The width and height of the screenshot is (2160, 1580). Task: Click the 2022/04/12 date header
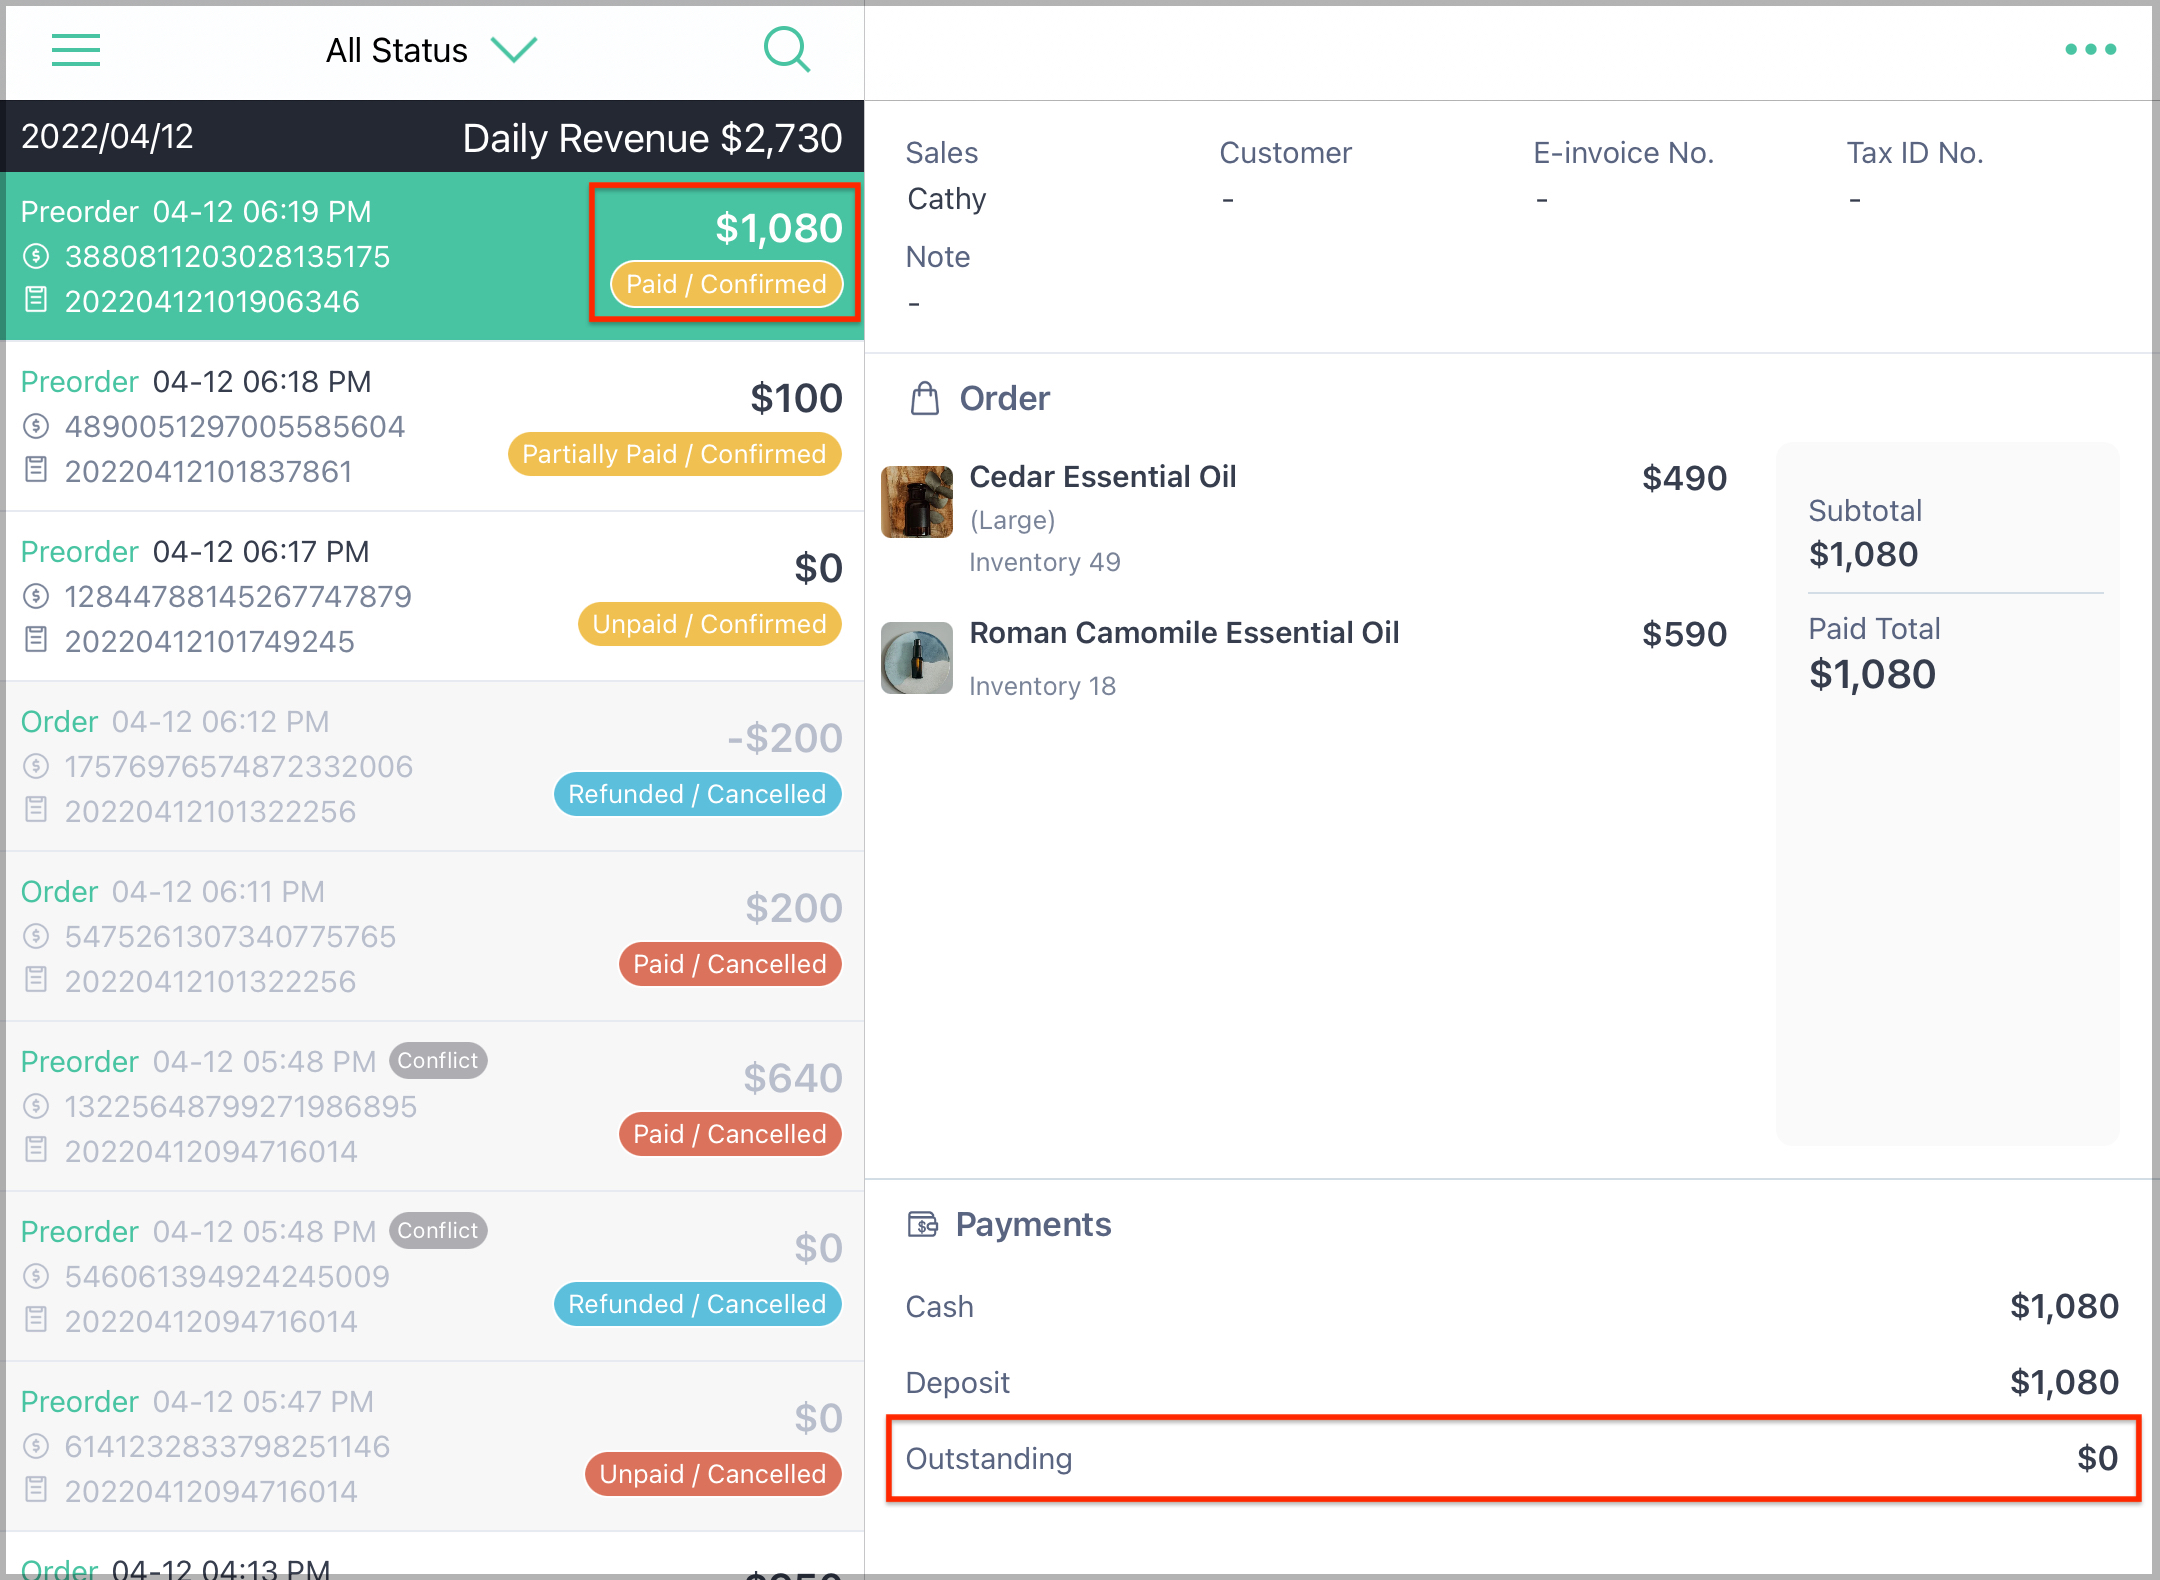click(x=108, y=136)
